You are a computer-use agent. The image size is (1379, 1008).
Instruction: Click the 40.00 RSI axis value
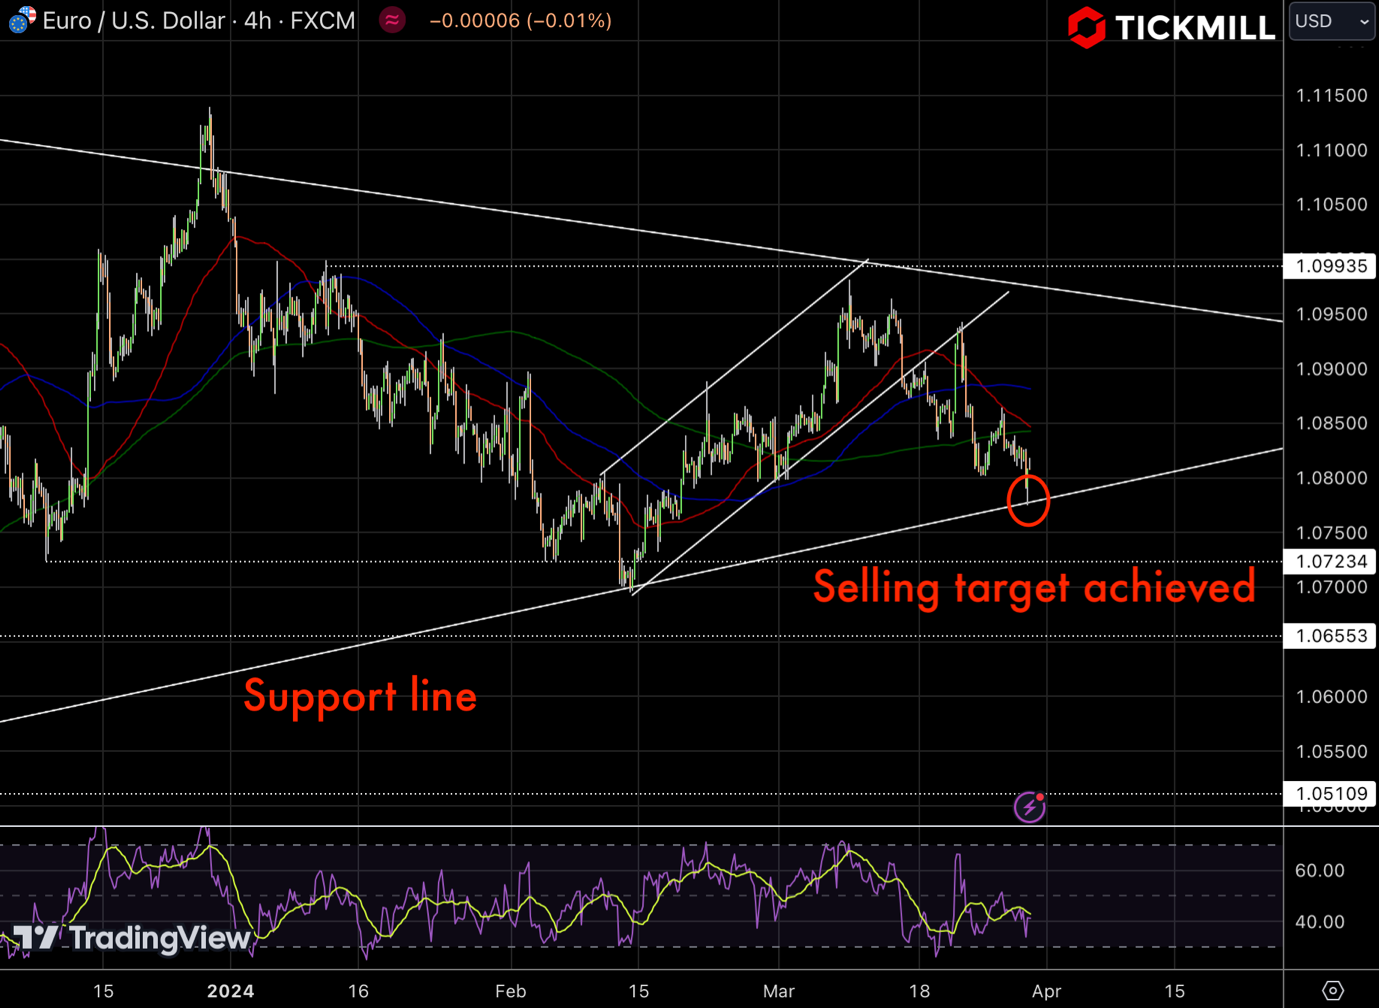click(x=1319, y=922)
